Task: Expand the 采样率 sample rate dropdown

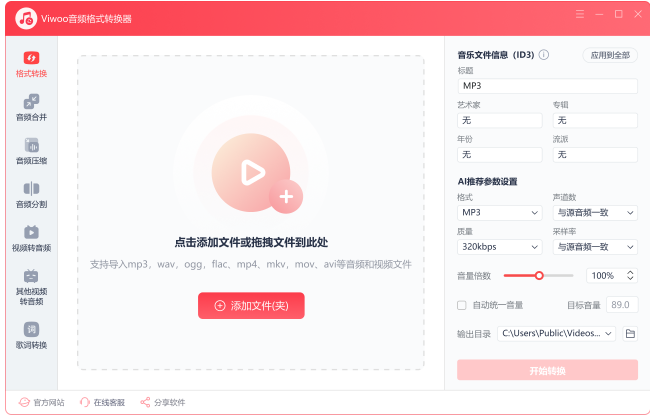Action: (x=595, y=247)
